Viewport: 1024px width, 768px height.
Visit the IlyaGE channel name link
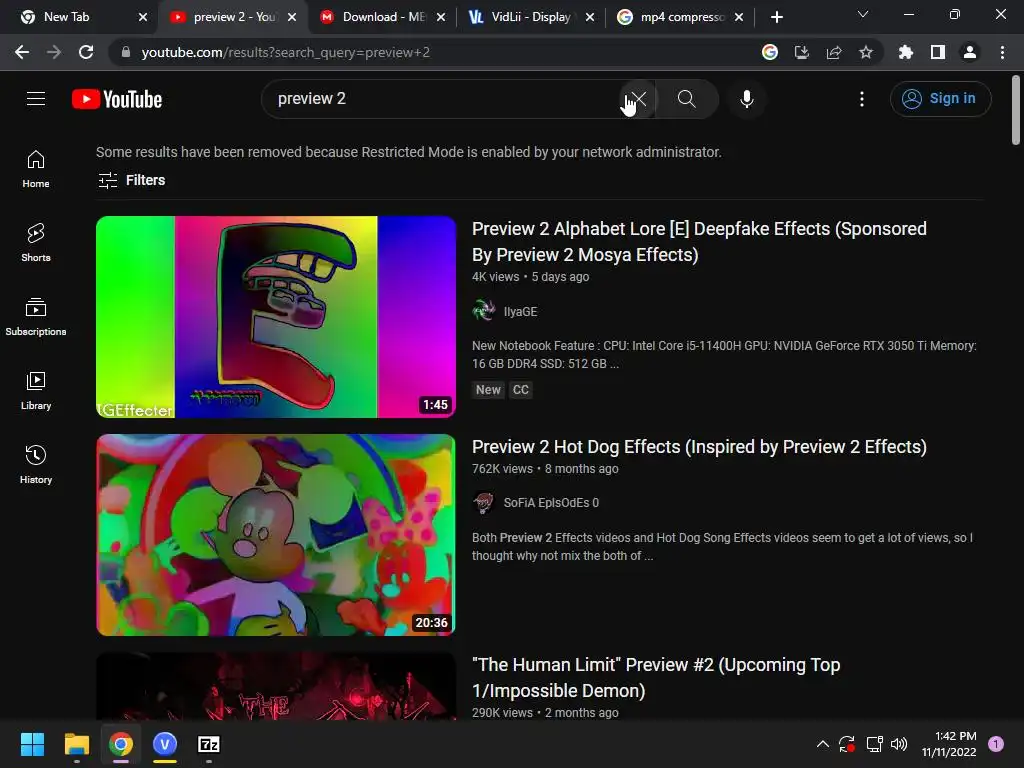click(520, 312)
